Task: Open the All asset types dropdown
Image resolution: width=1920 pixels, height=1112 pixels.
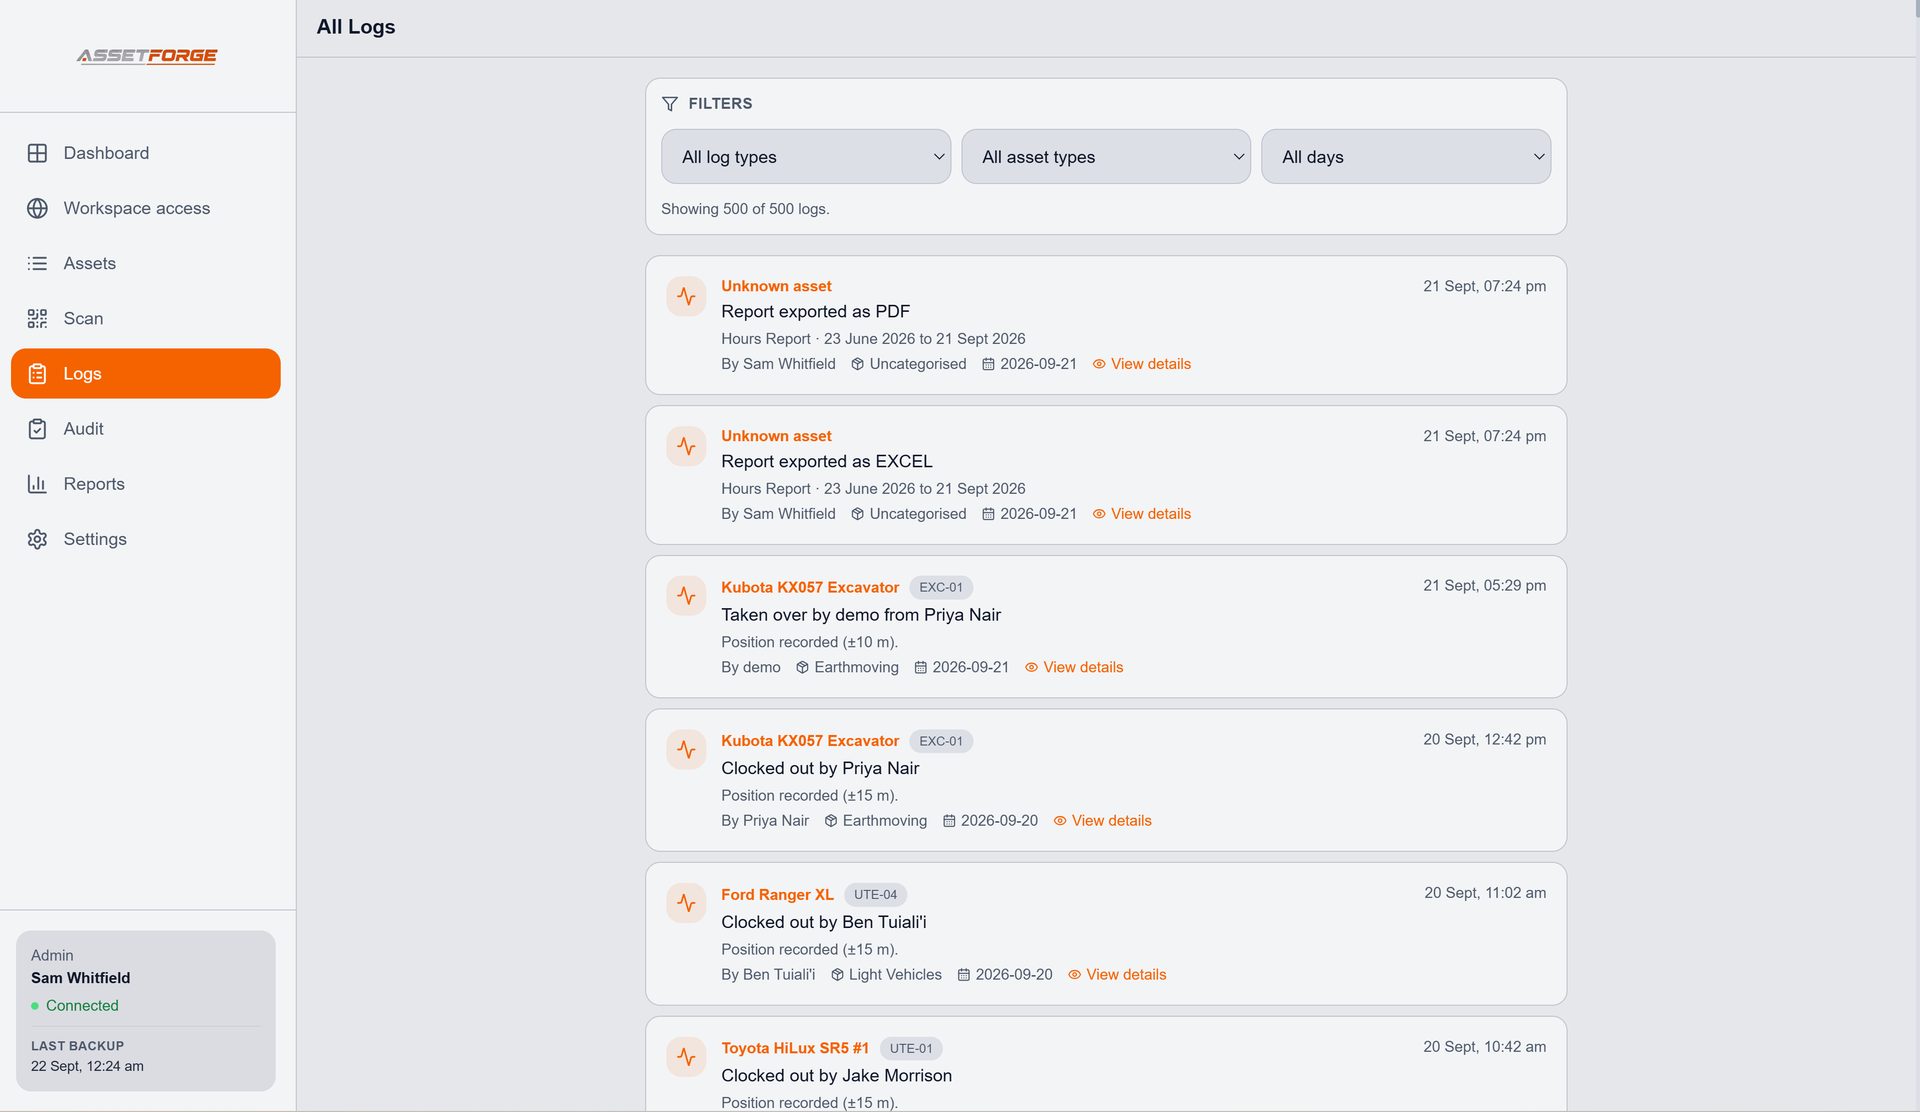Action: click(1106, 157)
